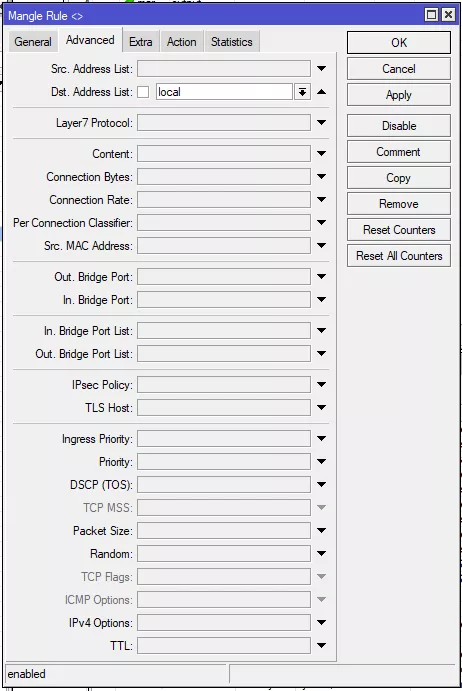462x691 pixels.
Task: Expand the Connection Bytes option
Action: [x=321, y=177]
